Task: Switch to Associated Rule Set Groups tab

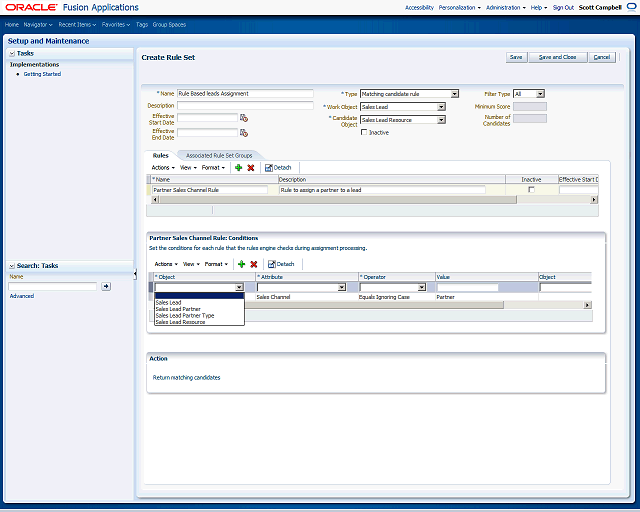Action: (219, 156)
